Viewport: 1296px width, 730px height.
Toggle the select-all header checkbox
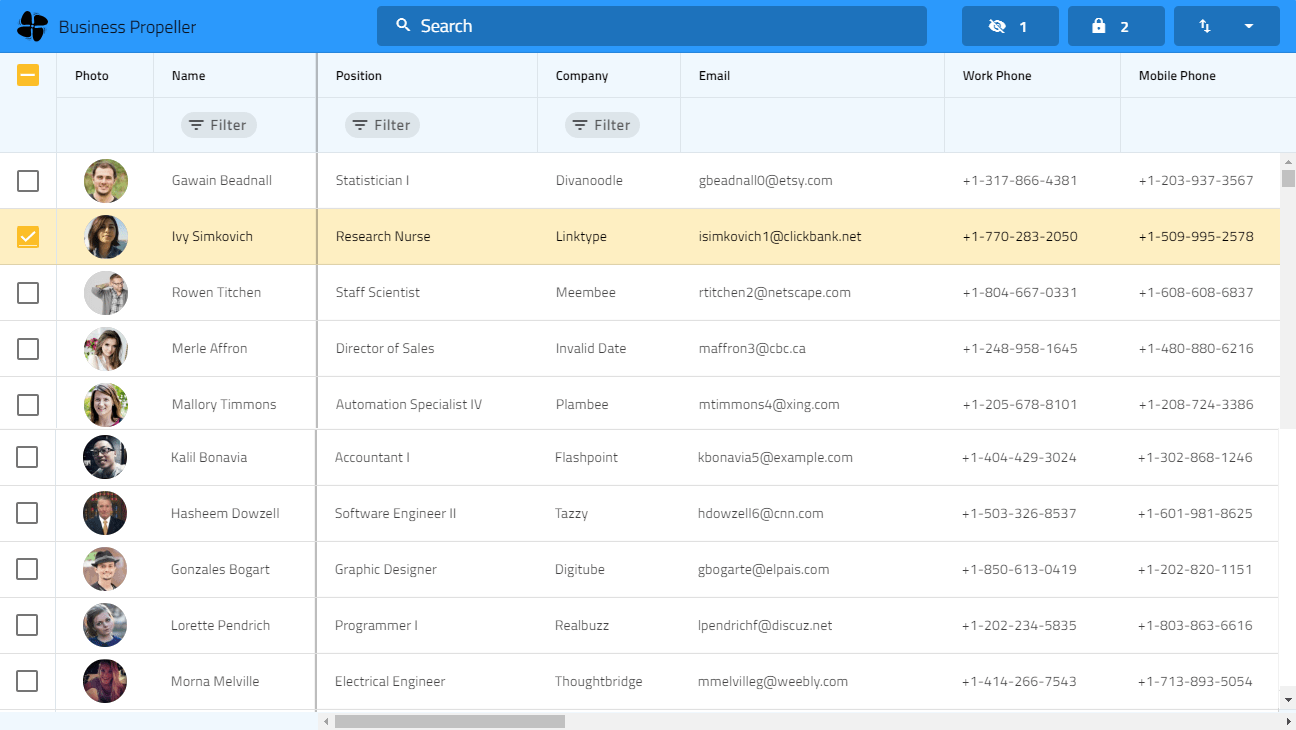28,75
